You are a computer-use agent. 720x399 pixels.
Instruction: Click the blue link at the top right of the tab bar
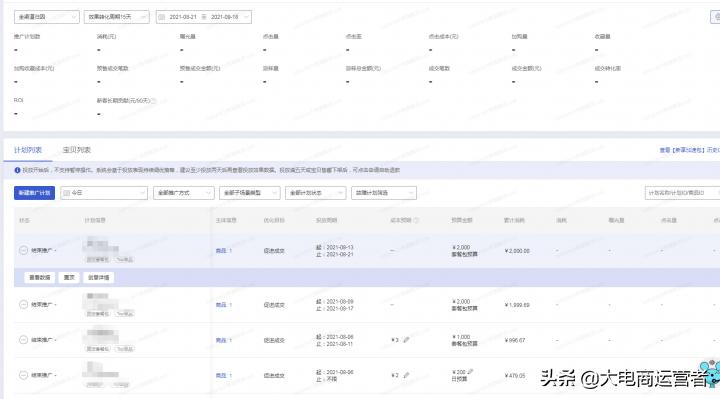click(x=689, y=150)
